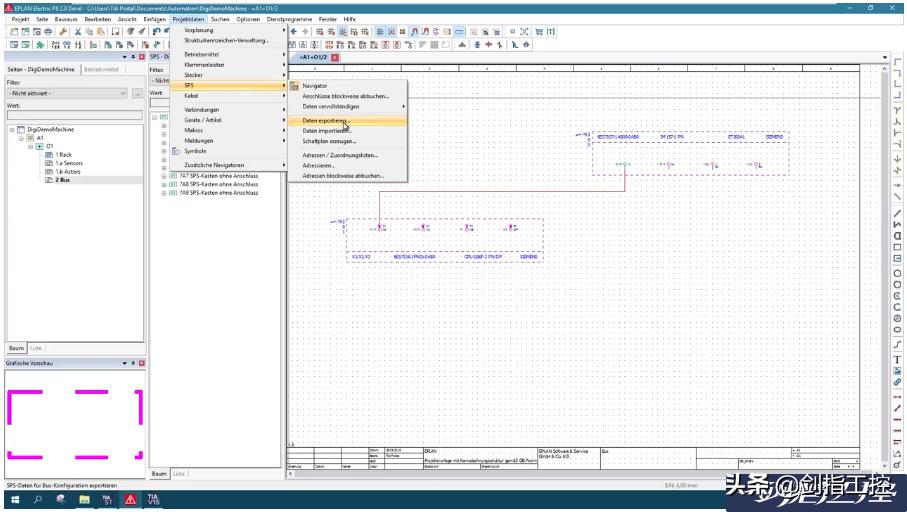Open 'Daten vervollständigen' submenu
The height and width of the screenshot is (512, 907).
347,107
